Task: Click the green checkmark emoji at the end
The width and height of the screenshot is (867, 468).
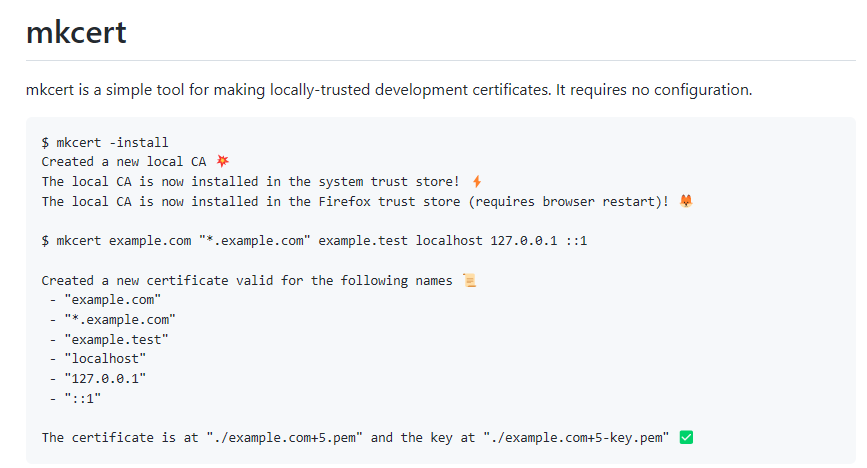Action: point(686,437)
